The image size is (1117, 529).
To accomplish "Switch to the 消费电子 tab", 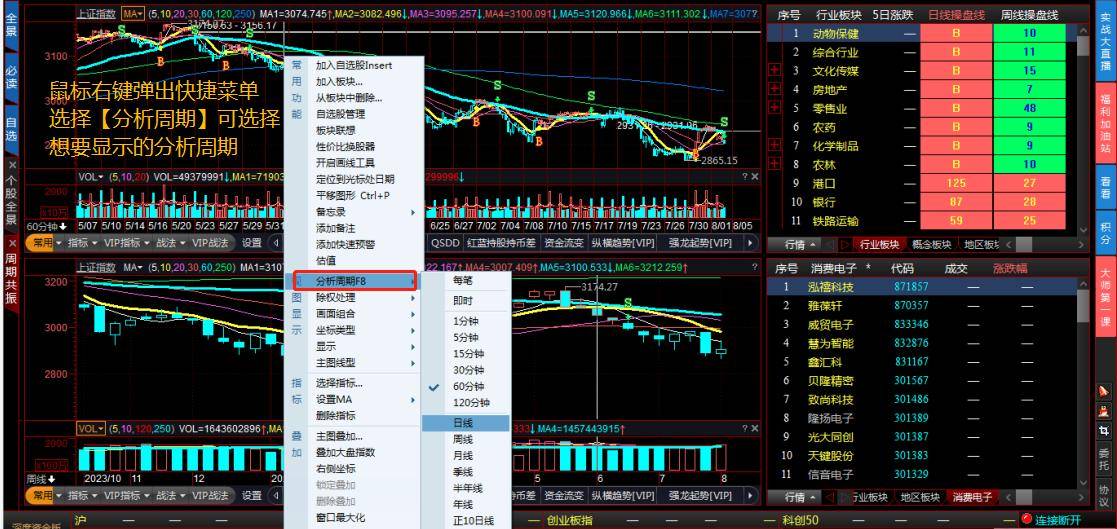I will pos(972,497).
